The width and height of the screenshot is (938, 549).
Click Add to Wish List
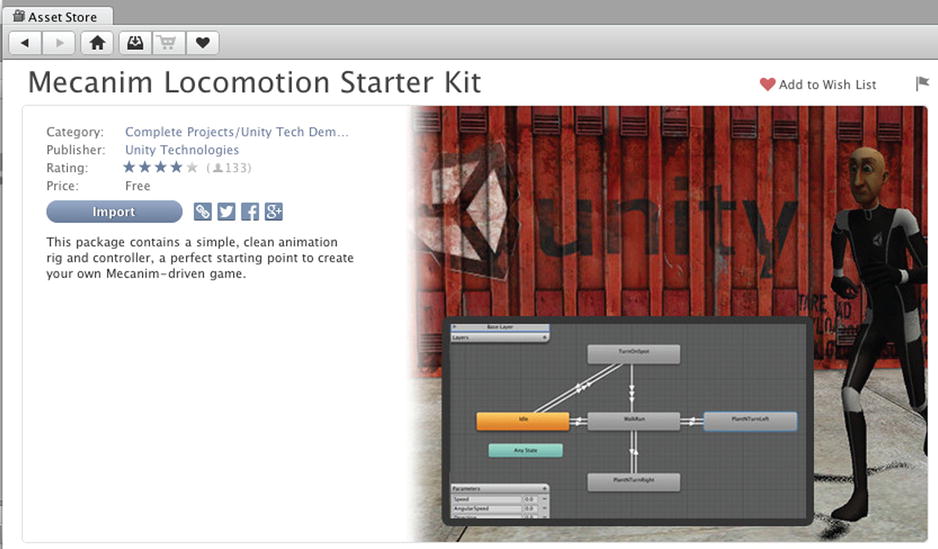click(818, 84)
